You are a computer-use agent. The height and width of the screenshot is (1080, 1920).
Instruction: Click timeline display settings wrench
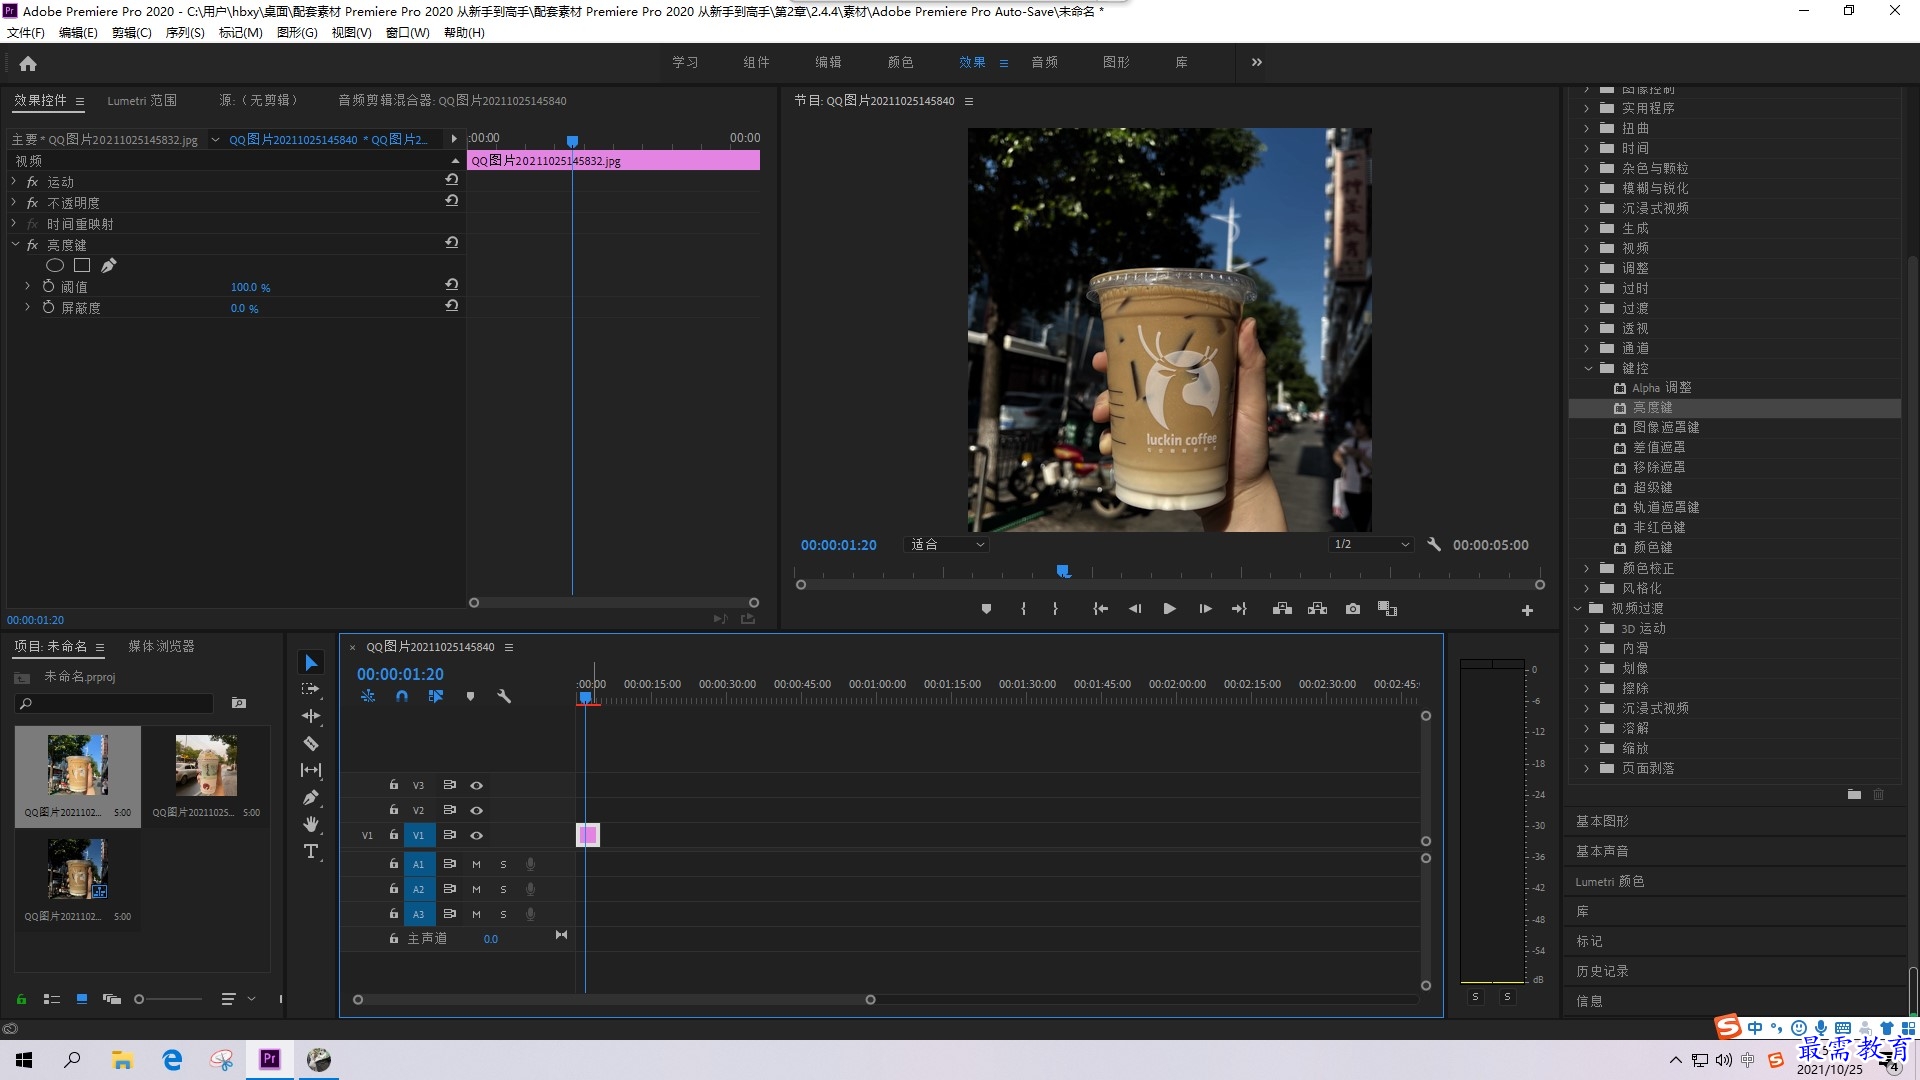coord(504,696)
